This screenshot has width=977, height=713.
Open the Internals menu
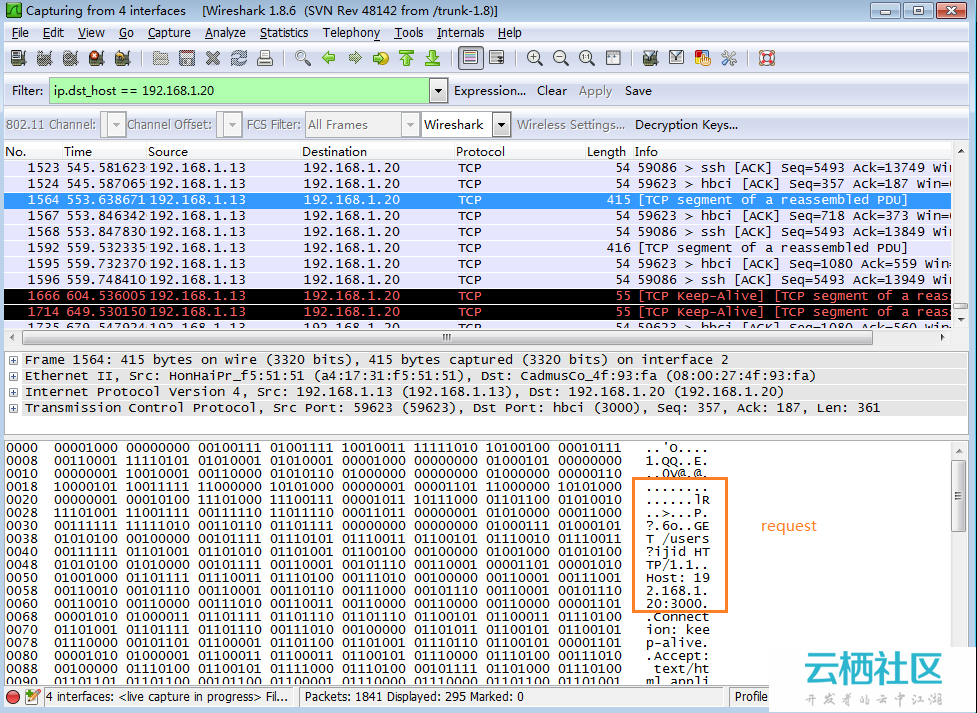[460, 32]
